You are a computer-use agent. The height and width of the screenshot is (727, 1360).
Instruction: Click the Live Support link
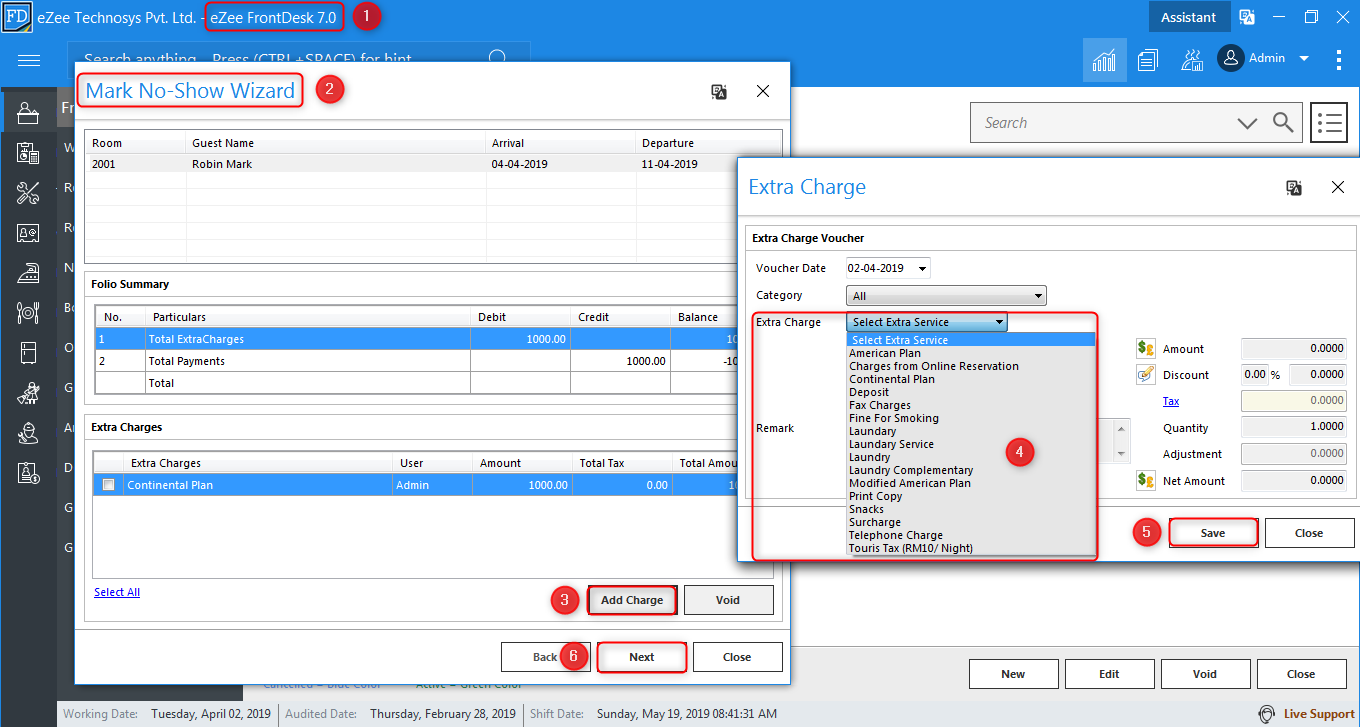click(x=1319, y=714)
